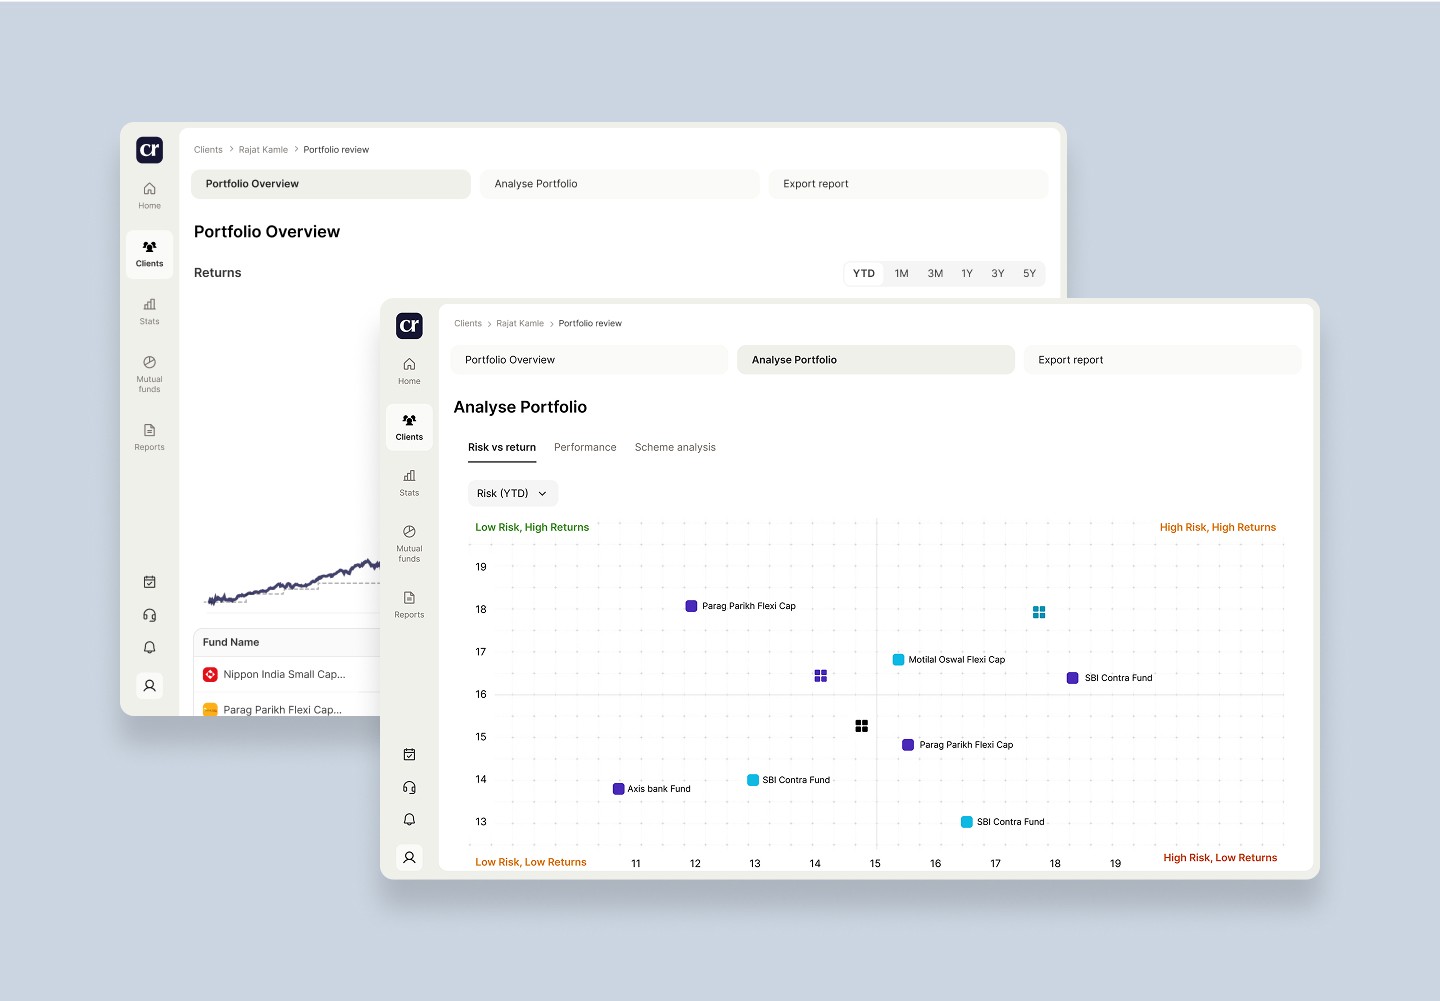Image resolution: width=1440 pixels, height=1001 pixels.
Task: Choose the 1Y returns range
Action: pyautogui.click(x=967, y=274)
